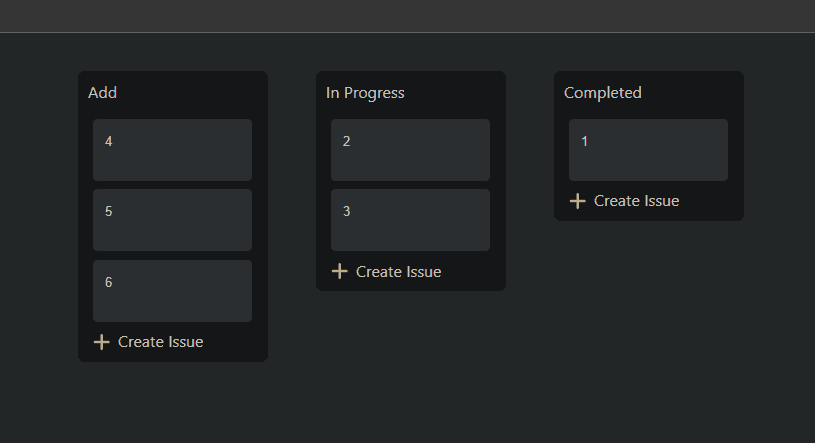
Task: Select issue card 1 in Completed
Action: click(648, 150)
